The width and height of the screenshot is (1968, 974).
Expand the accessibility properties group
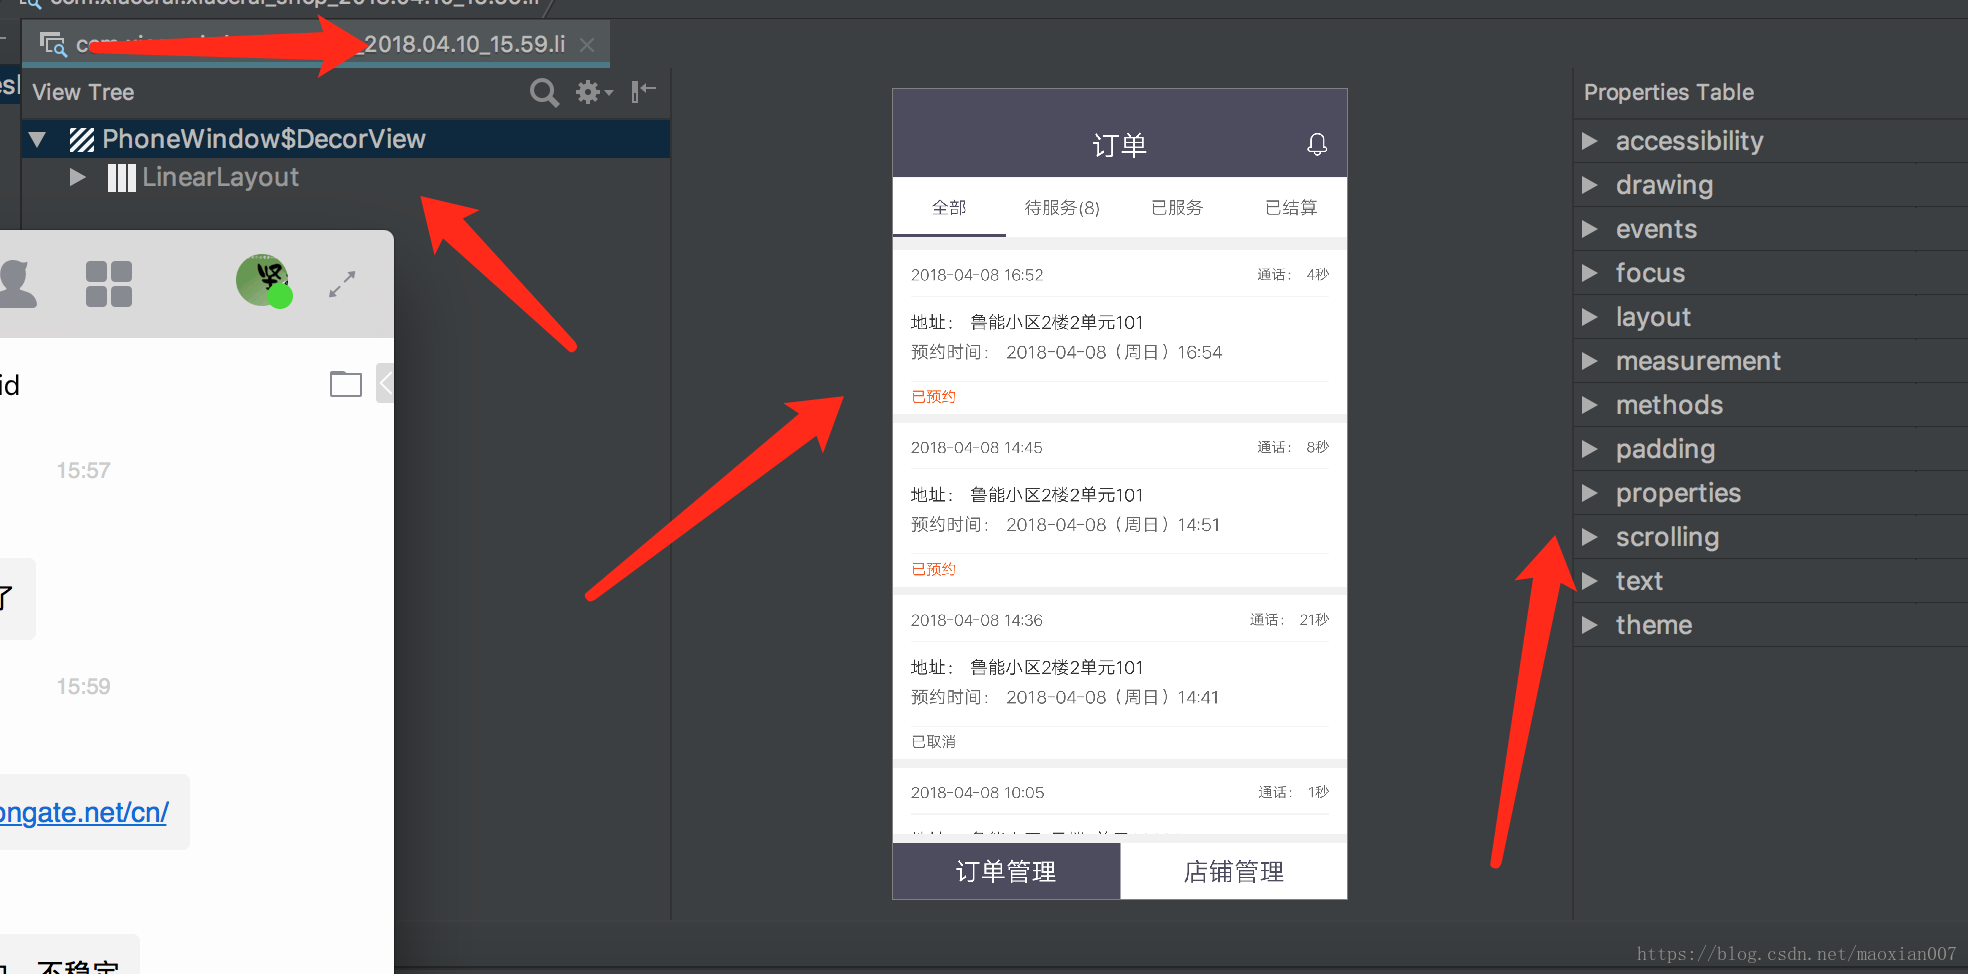click(x=1589, y=141)
